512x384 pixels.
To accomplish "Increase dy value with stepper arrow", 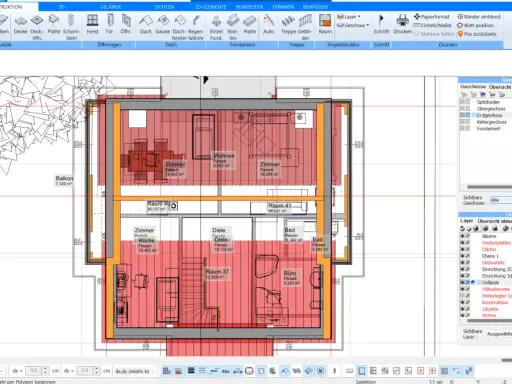I will coord(97,369).
